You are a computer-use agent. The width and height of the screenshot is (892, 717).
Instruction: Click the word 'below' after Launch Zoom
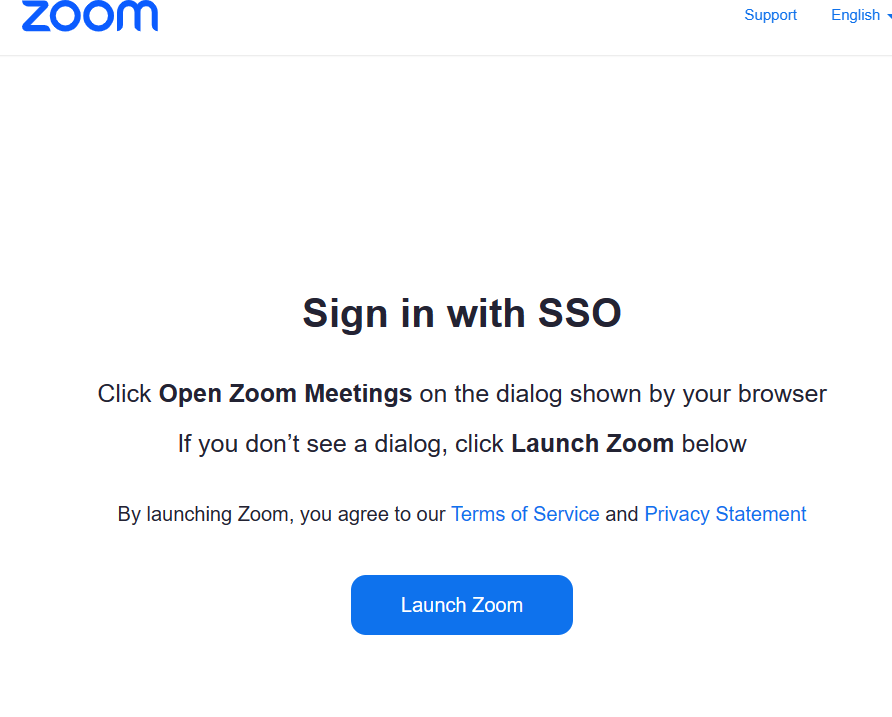click(x=714, y=444)
